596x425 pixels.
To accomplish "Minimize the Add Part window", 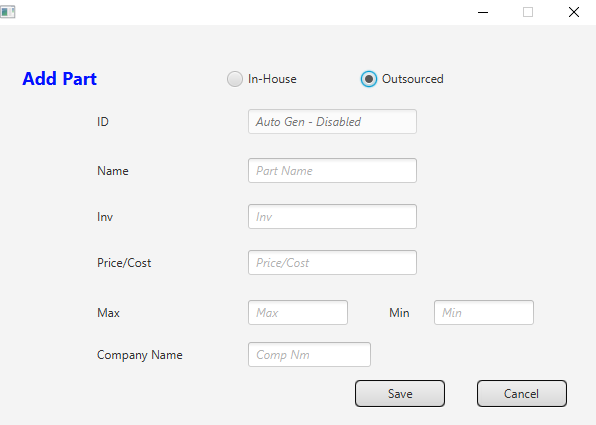I will pos(483,12).
